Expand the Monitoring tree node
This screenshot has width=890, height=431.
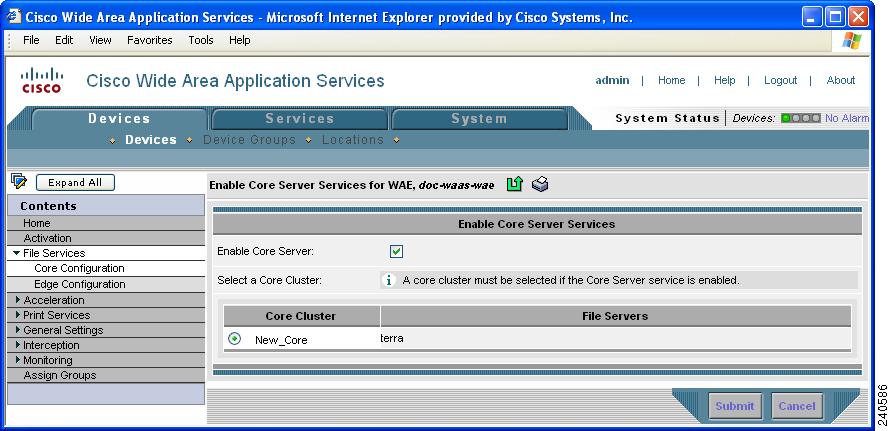(18, 359)
